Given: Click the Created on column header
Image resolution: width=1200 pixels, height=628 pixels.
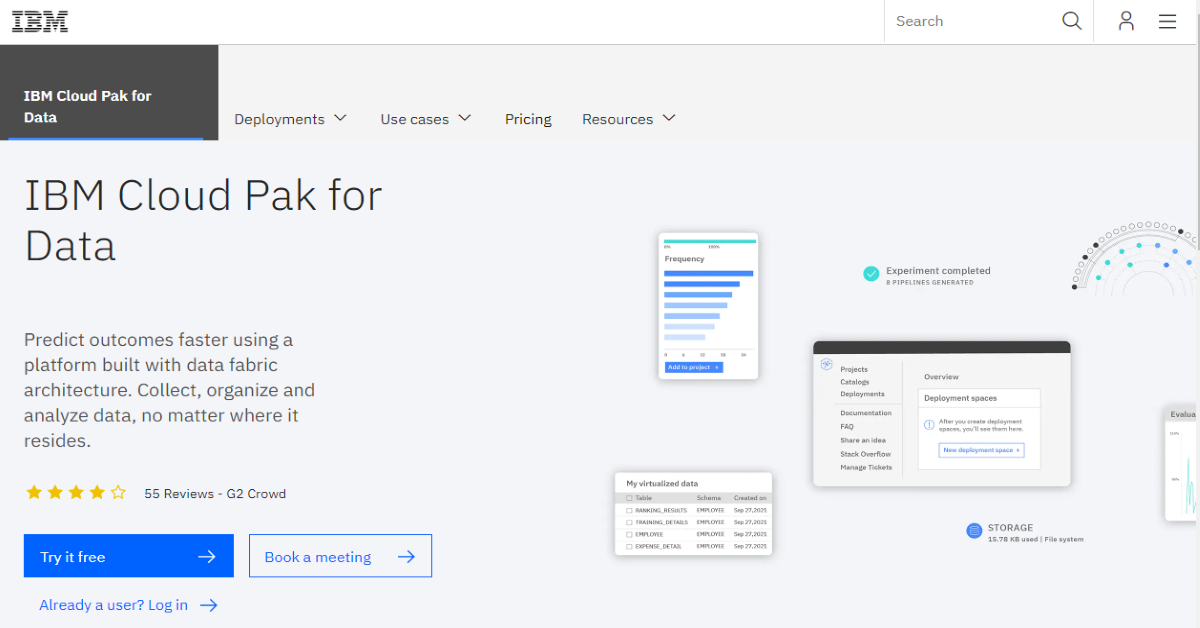Looking at the screenshot, I should pos(750,497).
